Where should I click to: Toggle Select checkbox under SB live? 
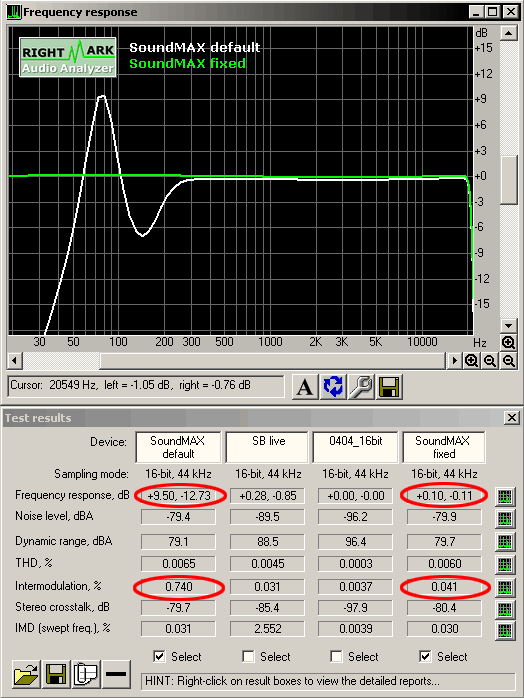tap(248, 656)
